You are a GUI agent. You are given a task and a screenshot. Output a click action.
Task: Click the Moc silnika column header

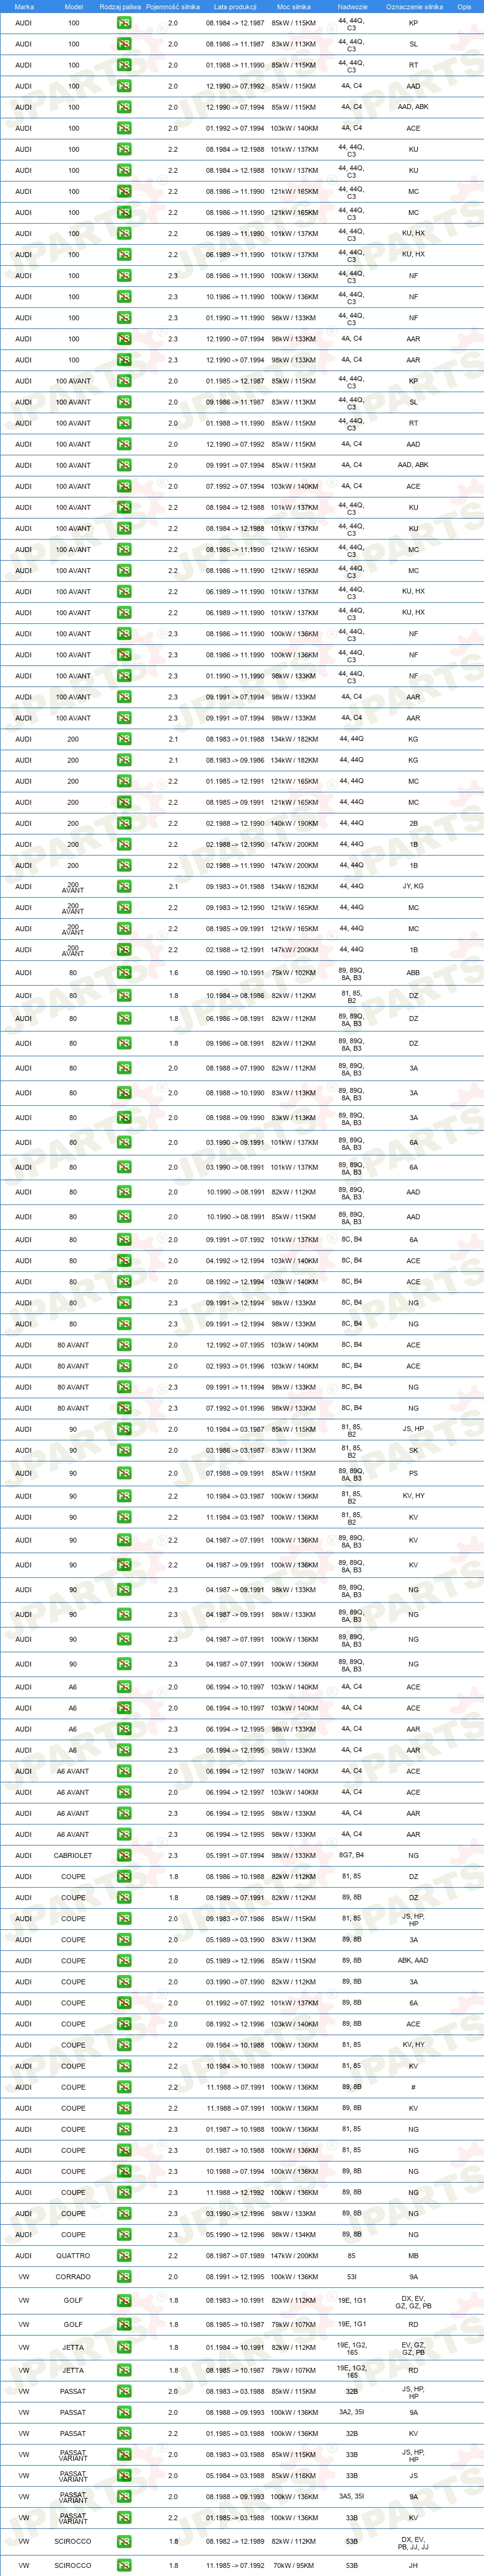coord(294,6)
